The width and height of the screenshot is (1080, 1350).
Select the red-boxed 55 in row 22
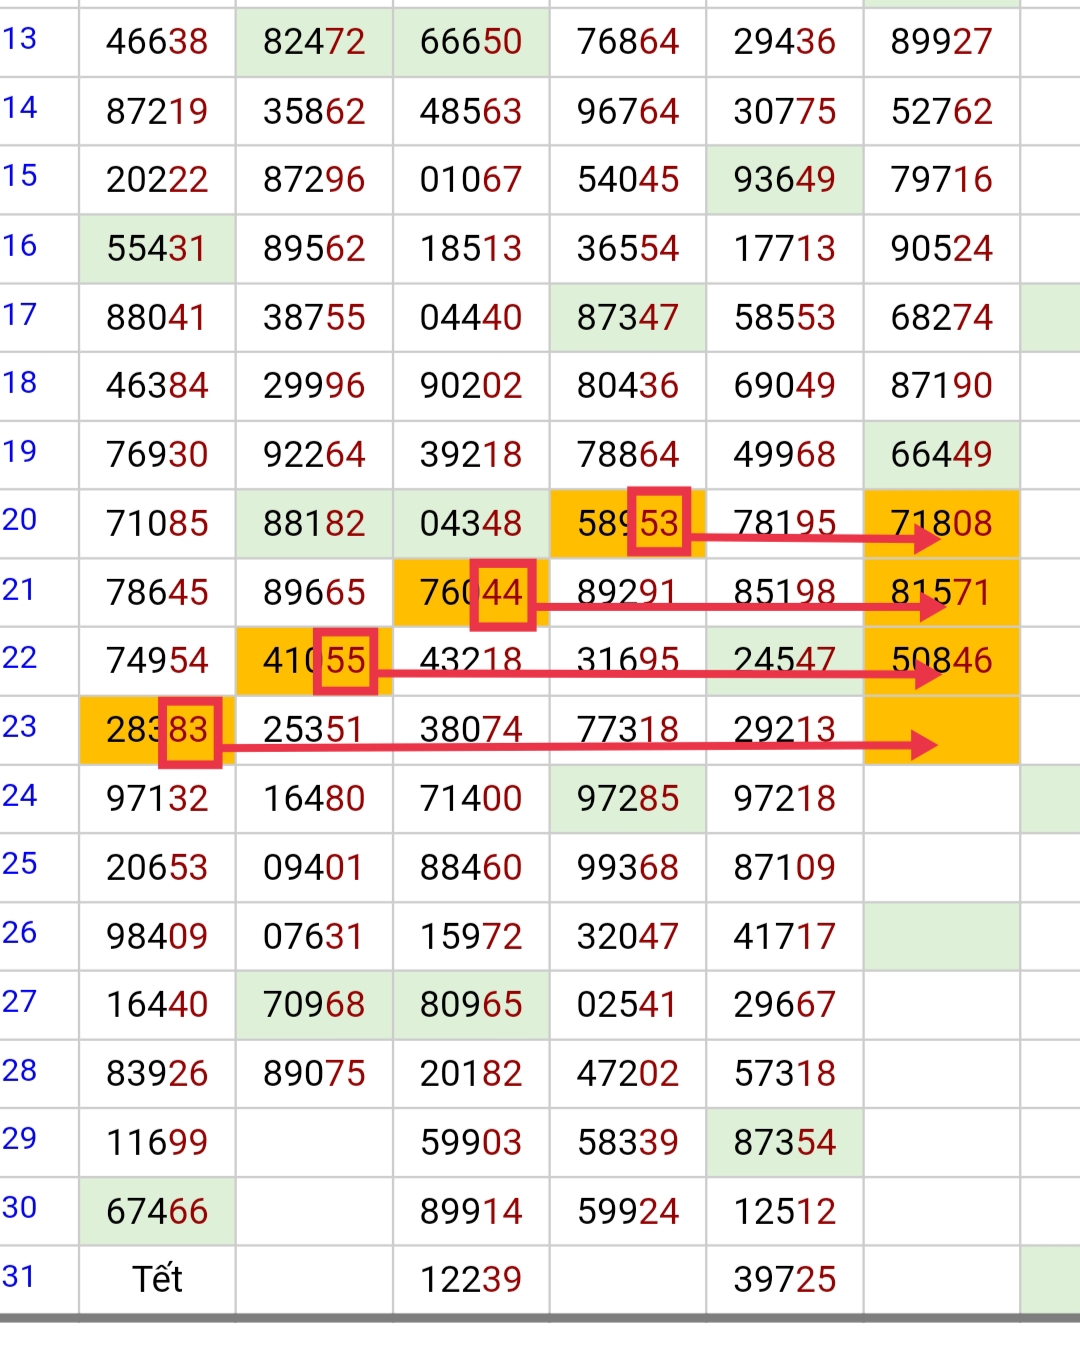[x=346, y=661]
